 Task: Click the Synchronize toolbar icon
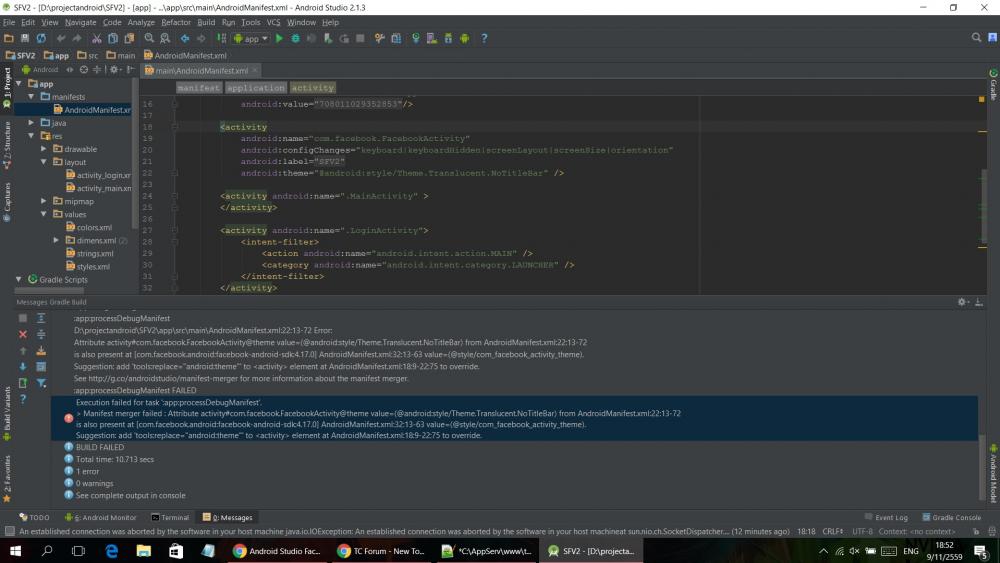pyautogui.click(x=41, y=38)
